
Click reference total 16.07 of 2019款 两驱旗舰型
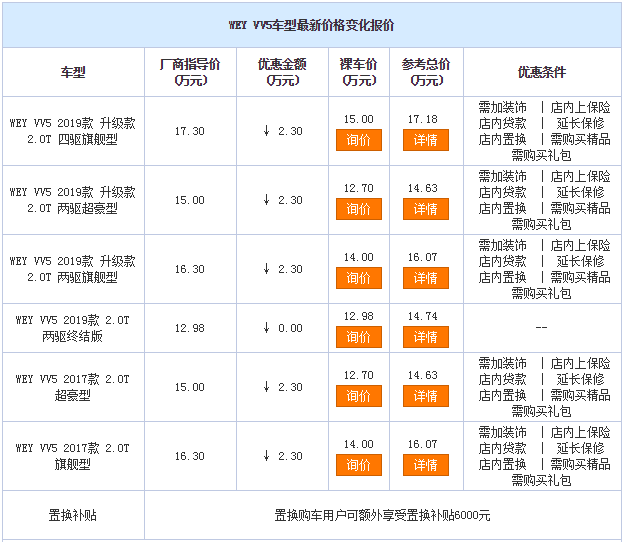(423, 257)
